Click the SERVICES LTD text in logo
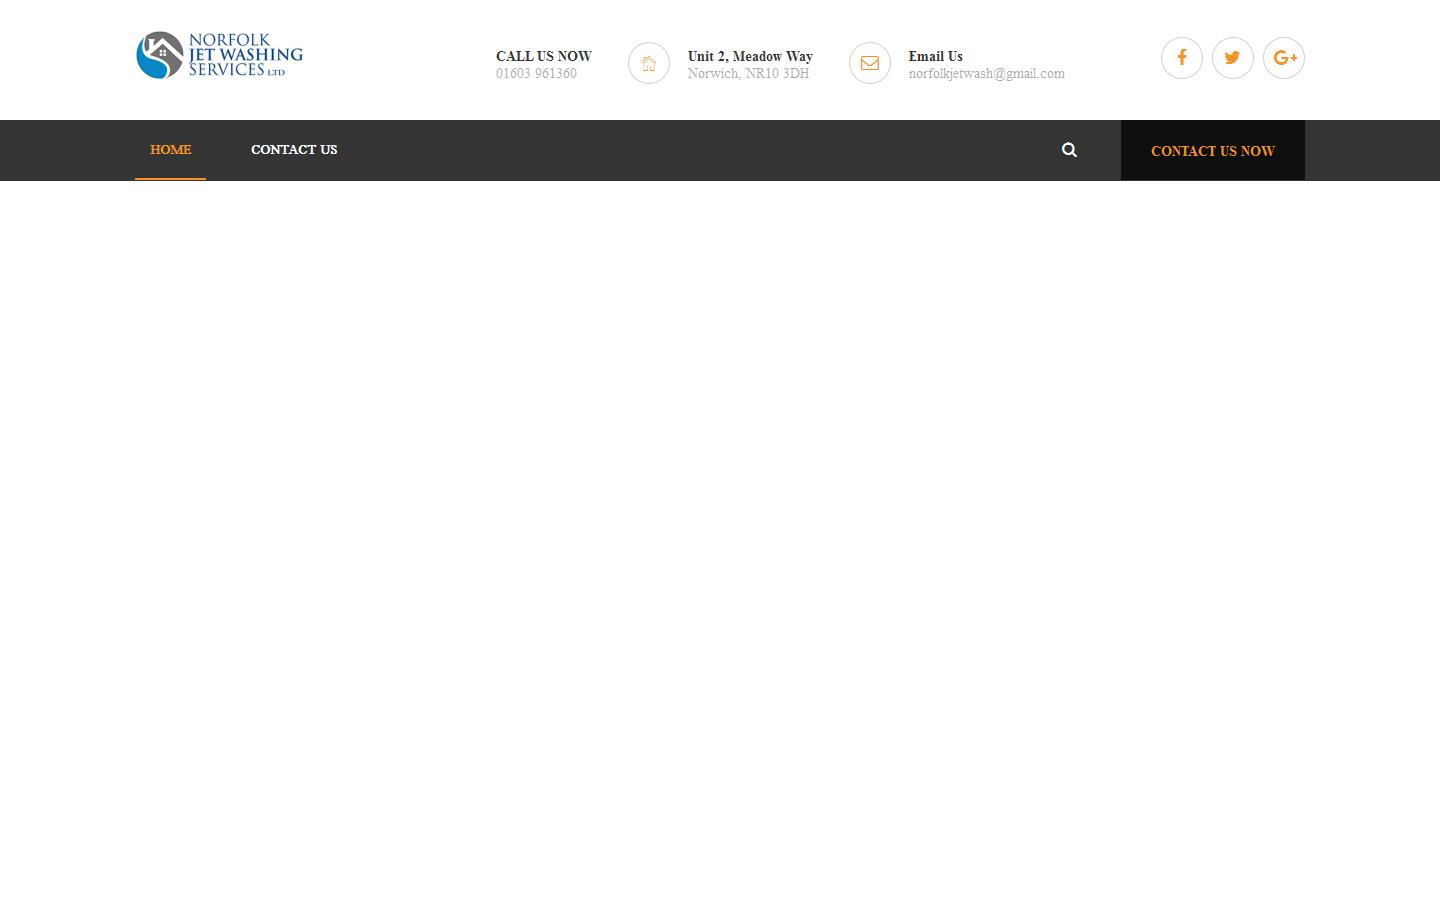The height and width of the screenshot is (900, 1440). coord(237,71)
